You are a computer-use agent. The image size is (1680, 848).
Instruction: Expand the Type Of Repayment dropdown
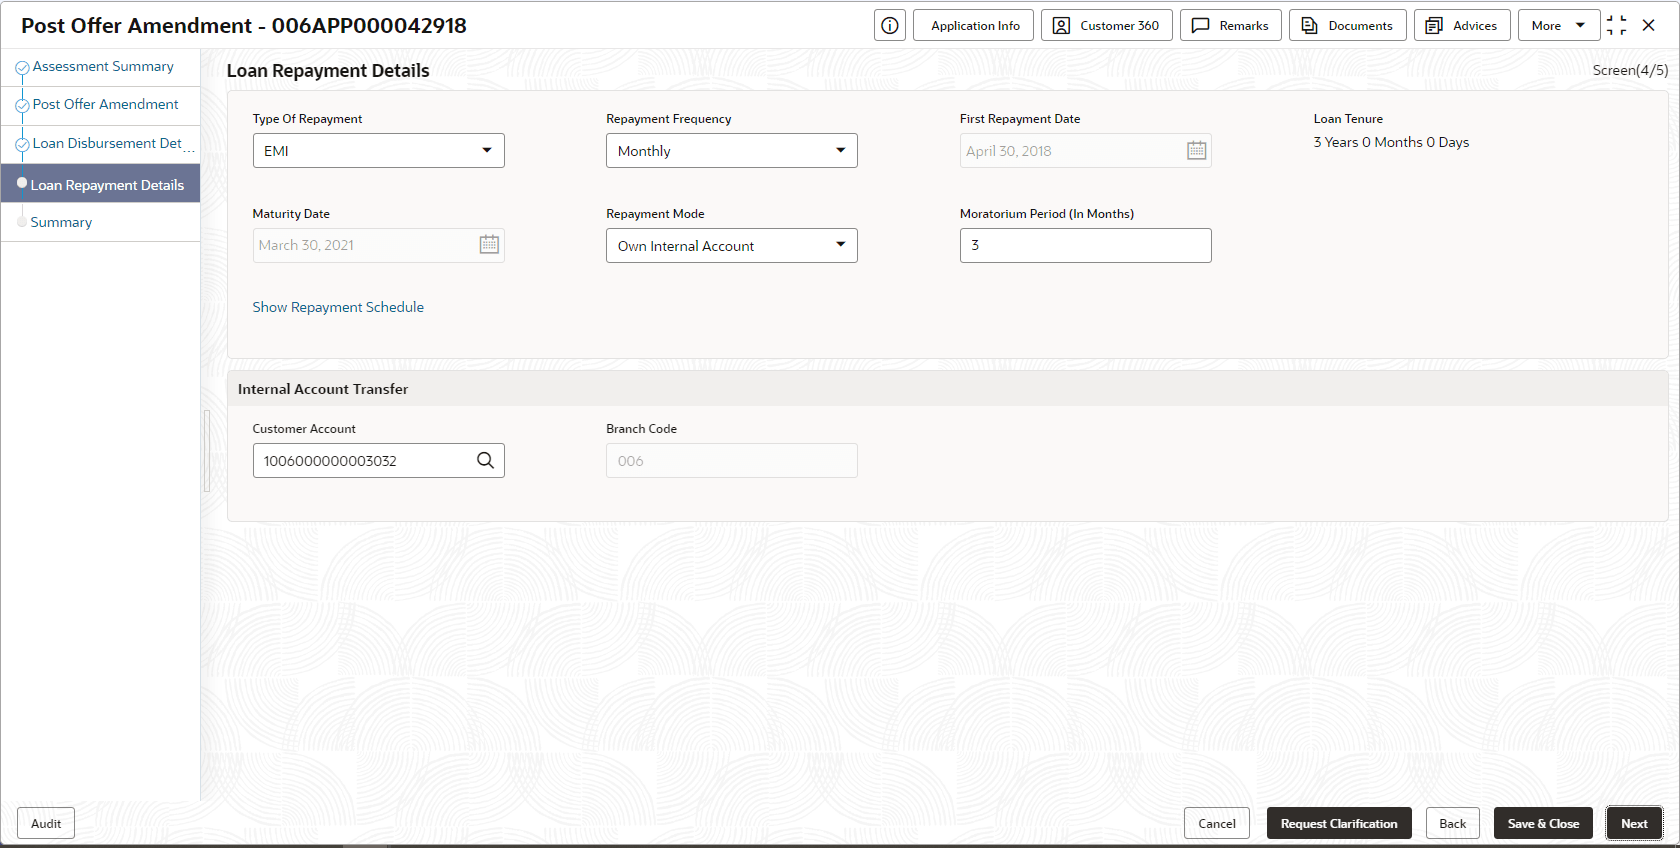378,151
